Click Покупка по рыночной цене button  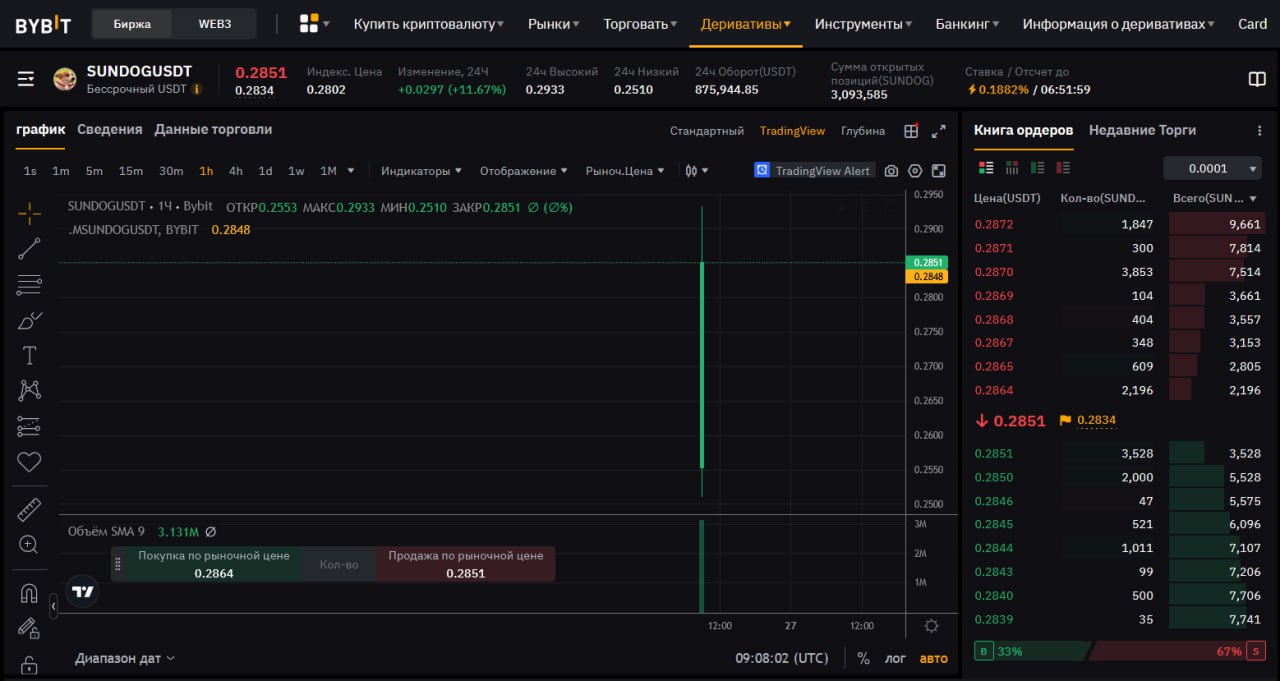click(x=213, y=564)
